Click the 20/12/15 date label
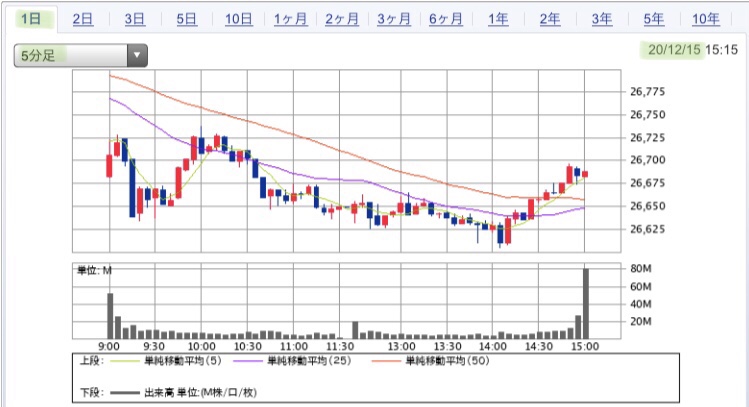 point(674,50)
